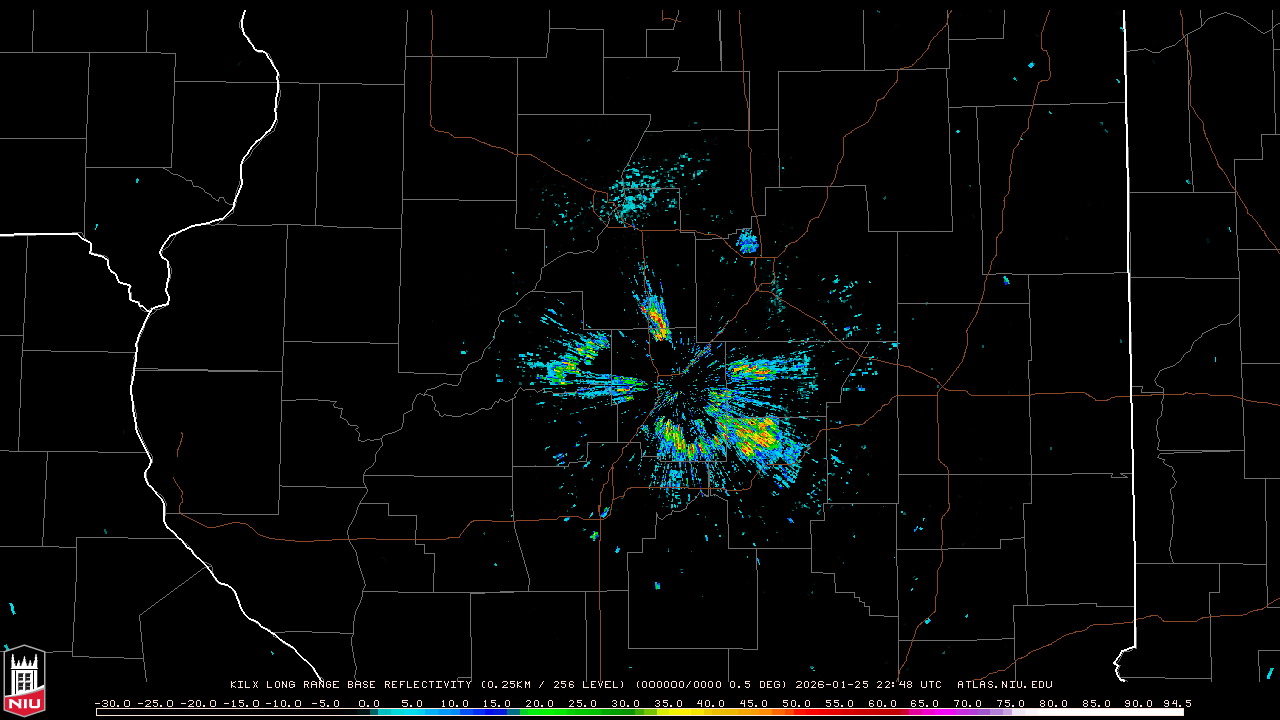This screenshot has height=720, width=1280.
Task: Click the 90.0 scale label
Action: pos(1139,703)
